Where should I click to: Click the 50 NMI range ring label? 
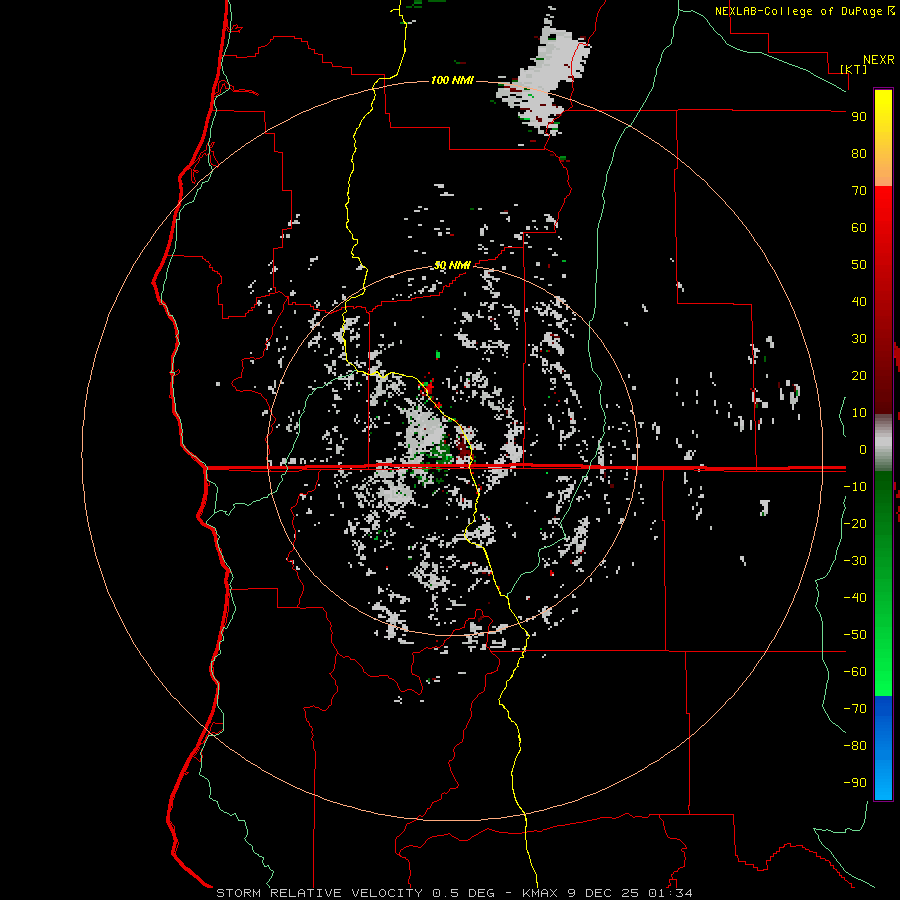click(x=452, y=265)
